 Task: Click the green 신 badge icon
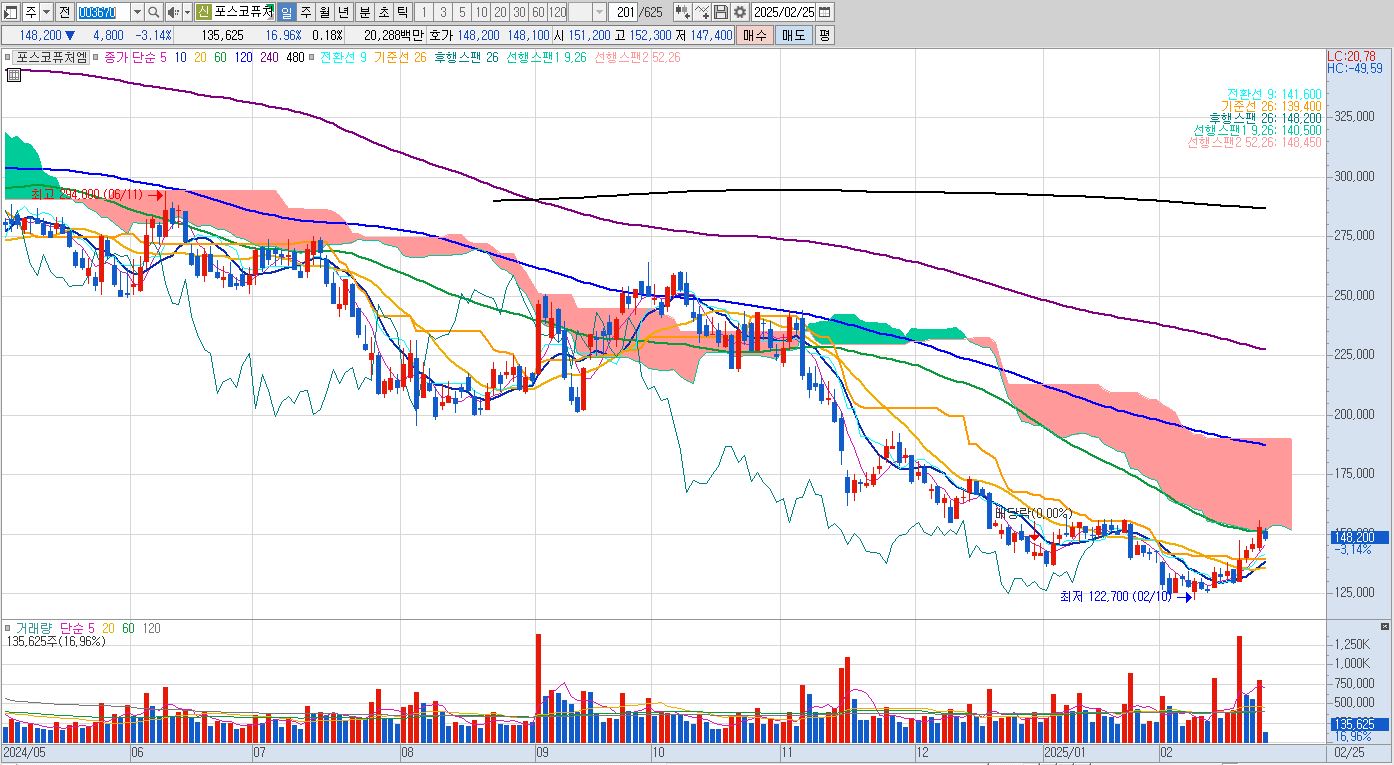(203, 12)
